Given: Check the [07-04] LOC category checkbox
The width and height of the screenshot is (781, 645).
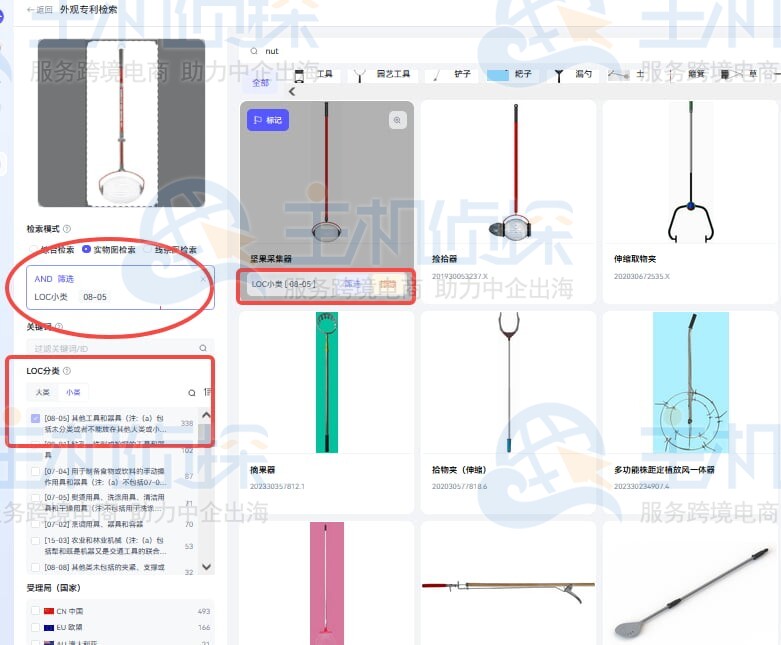Looking at the screenshot, I should pos(35,471).
